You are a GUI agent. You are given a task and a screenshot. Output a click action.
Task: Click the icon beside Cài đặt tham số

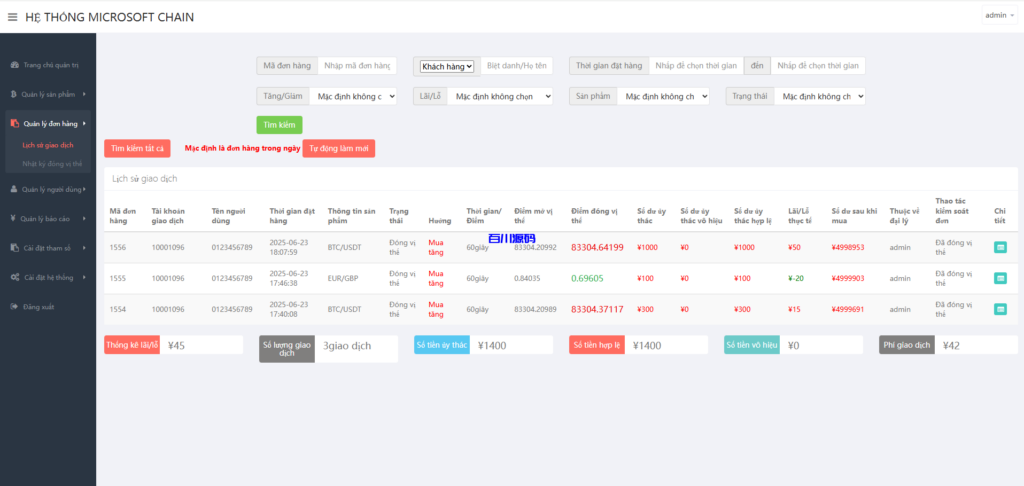point(14,248)
